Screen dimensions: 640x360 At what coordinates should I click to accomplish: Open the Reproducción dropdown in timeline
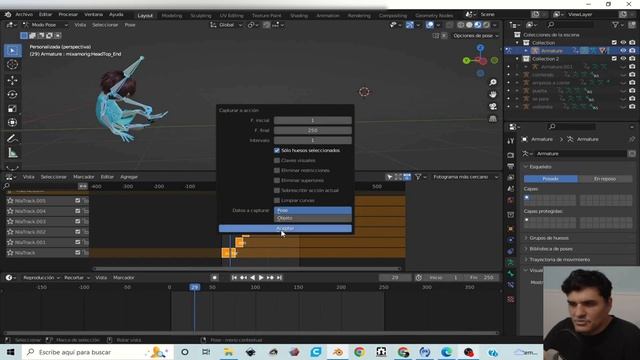tap(41, 278)
